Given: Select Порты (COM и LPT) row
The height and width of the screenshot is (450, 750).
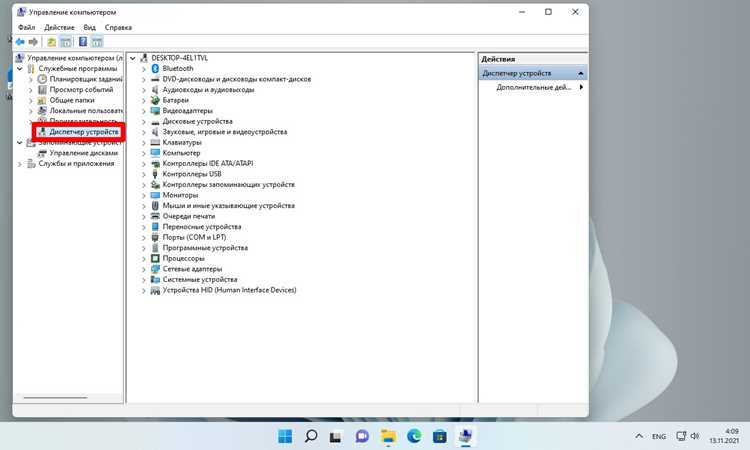Looking at the screenshot, I should tap(194, 237).
